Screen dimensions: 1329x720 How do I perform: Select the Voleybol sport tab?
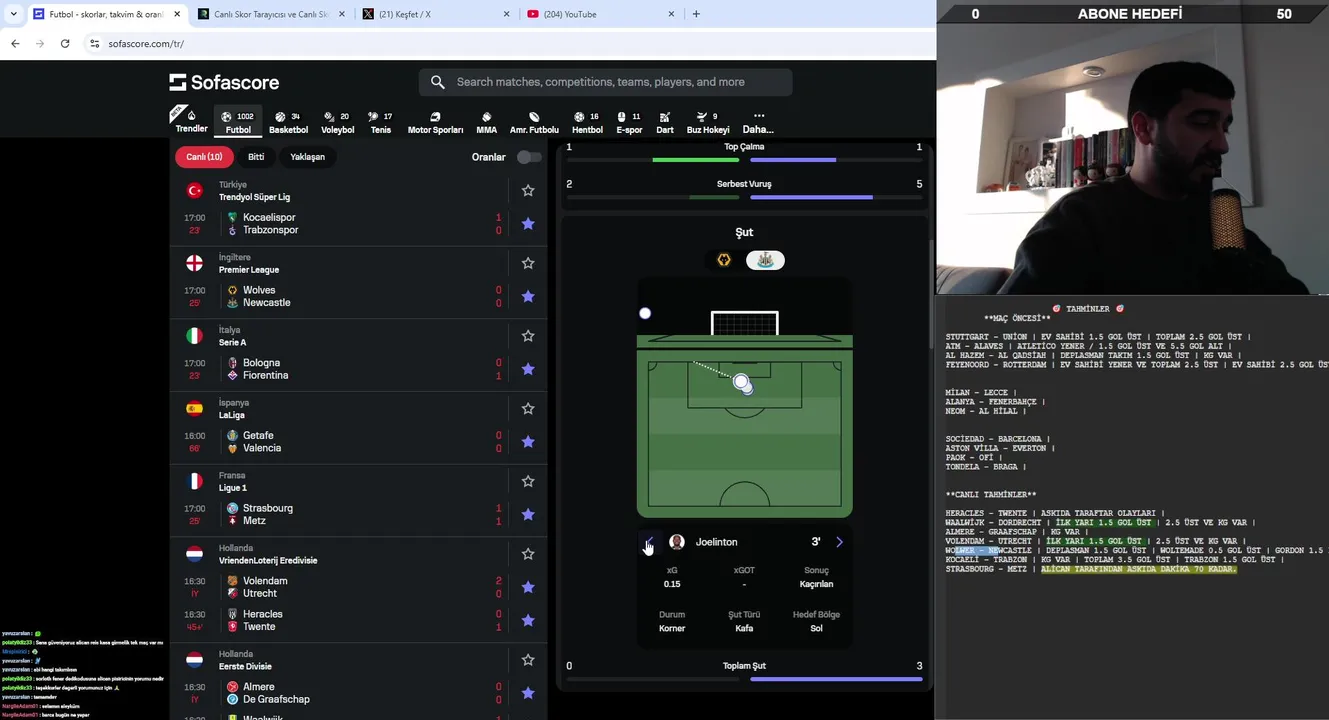[337, 122]
